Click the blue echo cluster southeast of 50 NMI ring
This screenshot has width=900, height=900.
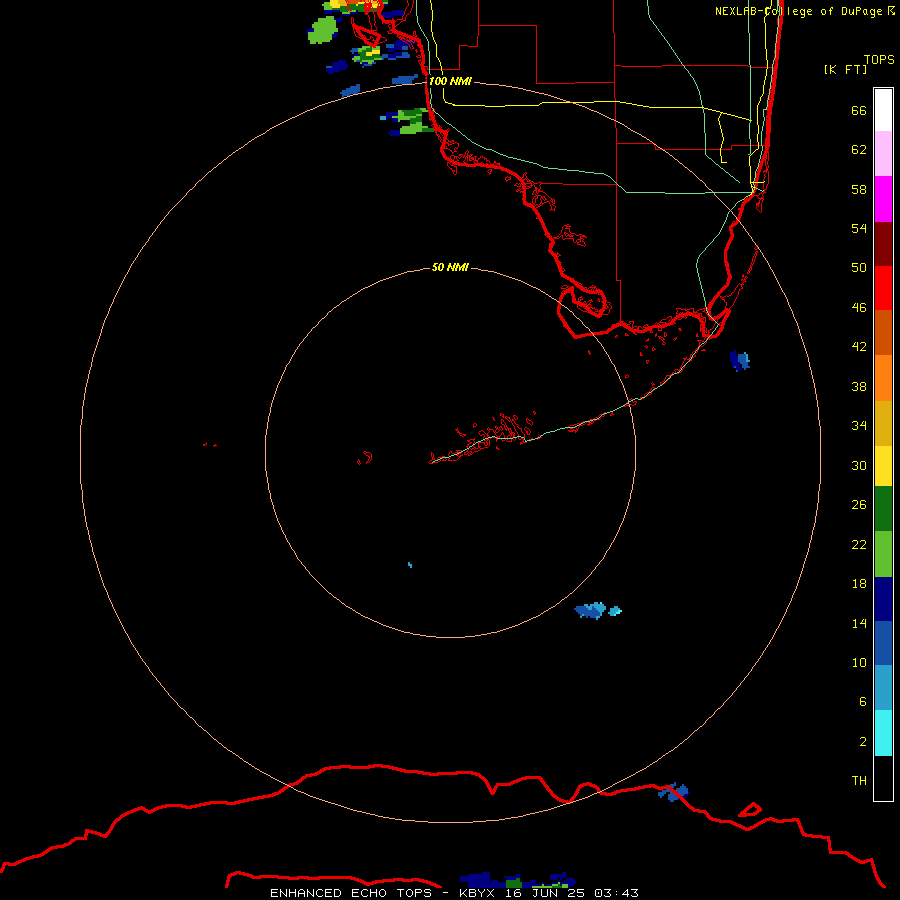[597, 611]
